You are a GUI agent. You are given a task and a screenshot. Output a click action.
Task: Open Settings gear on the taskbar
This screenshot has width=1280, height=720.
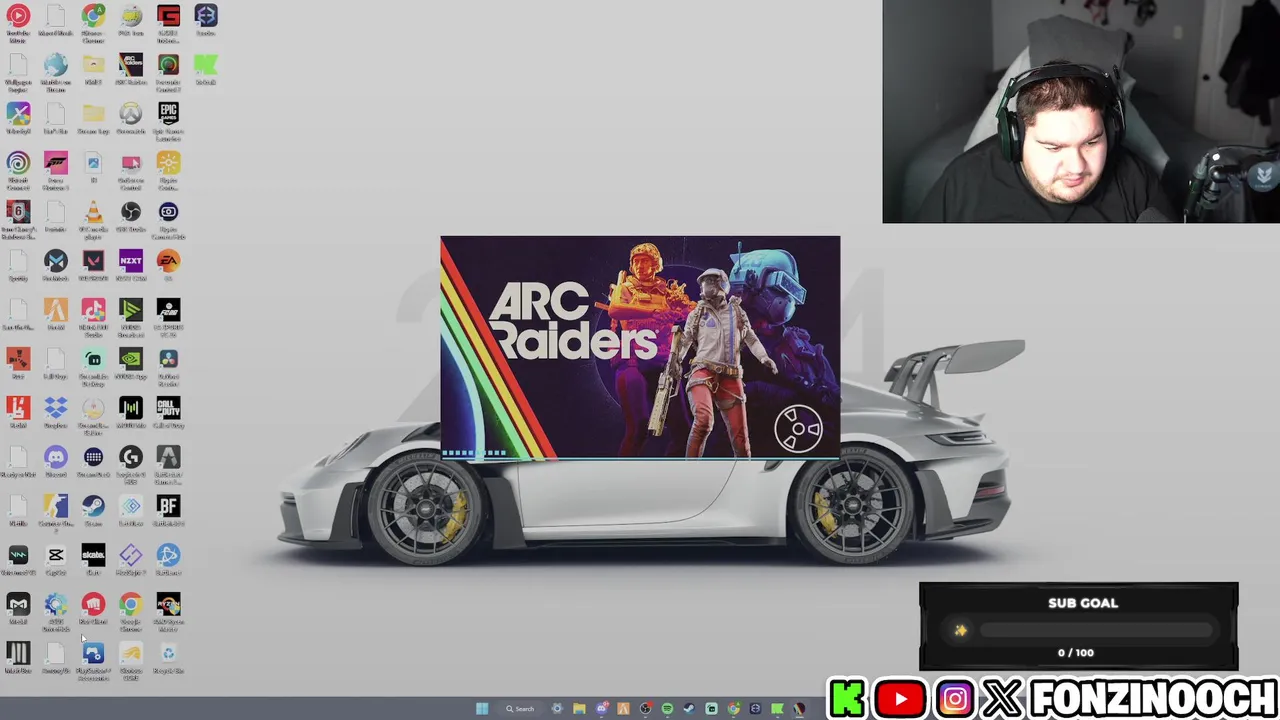(557, 709)
